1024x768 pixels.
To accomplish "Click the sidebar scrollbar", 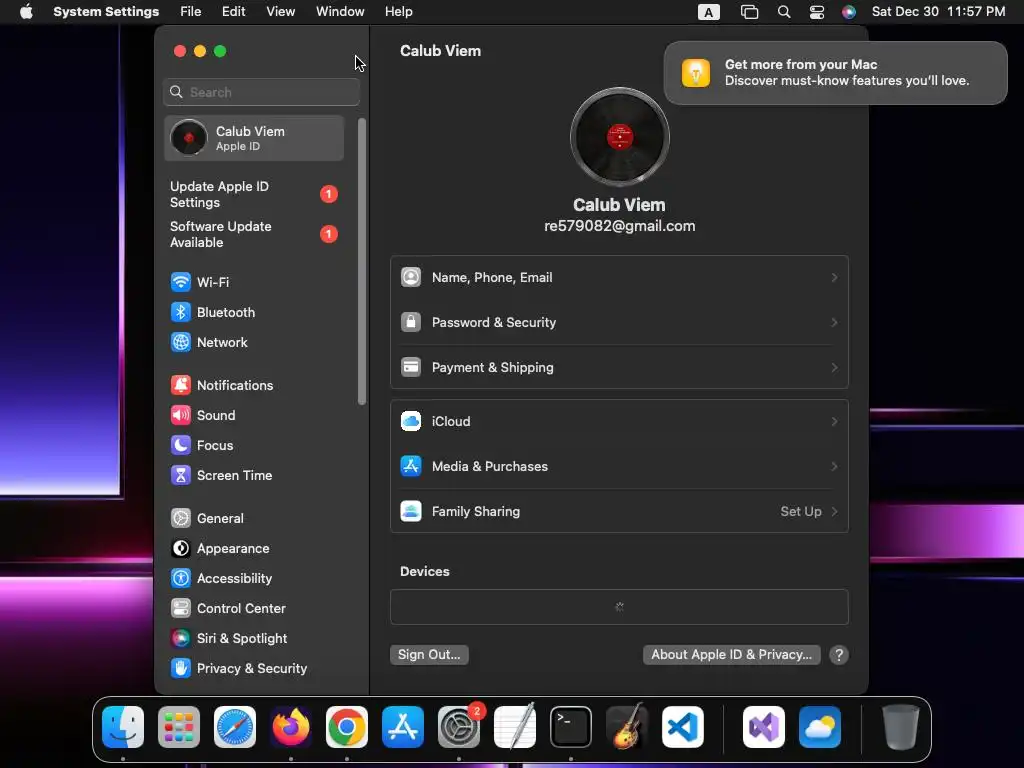I will [x=362, y=261].
